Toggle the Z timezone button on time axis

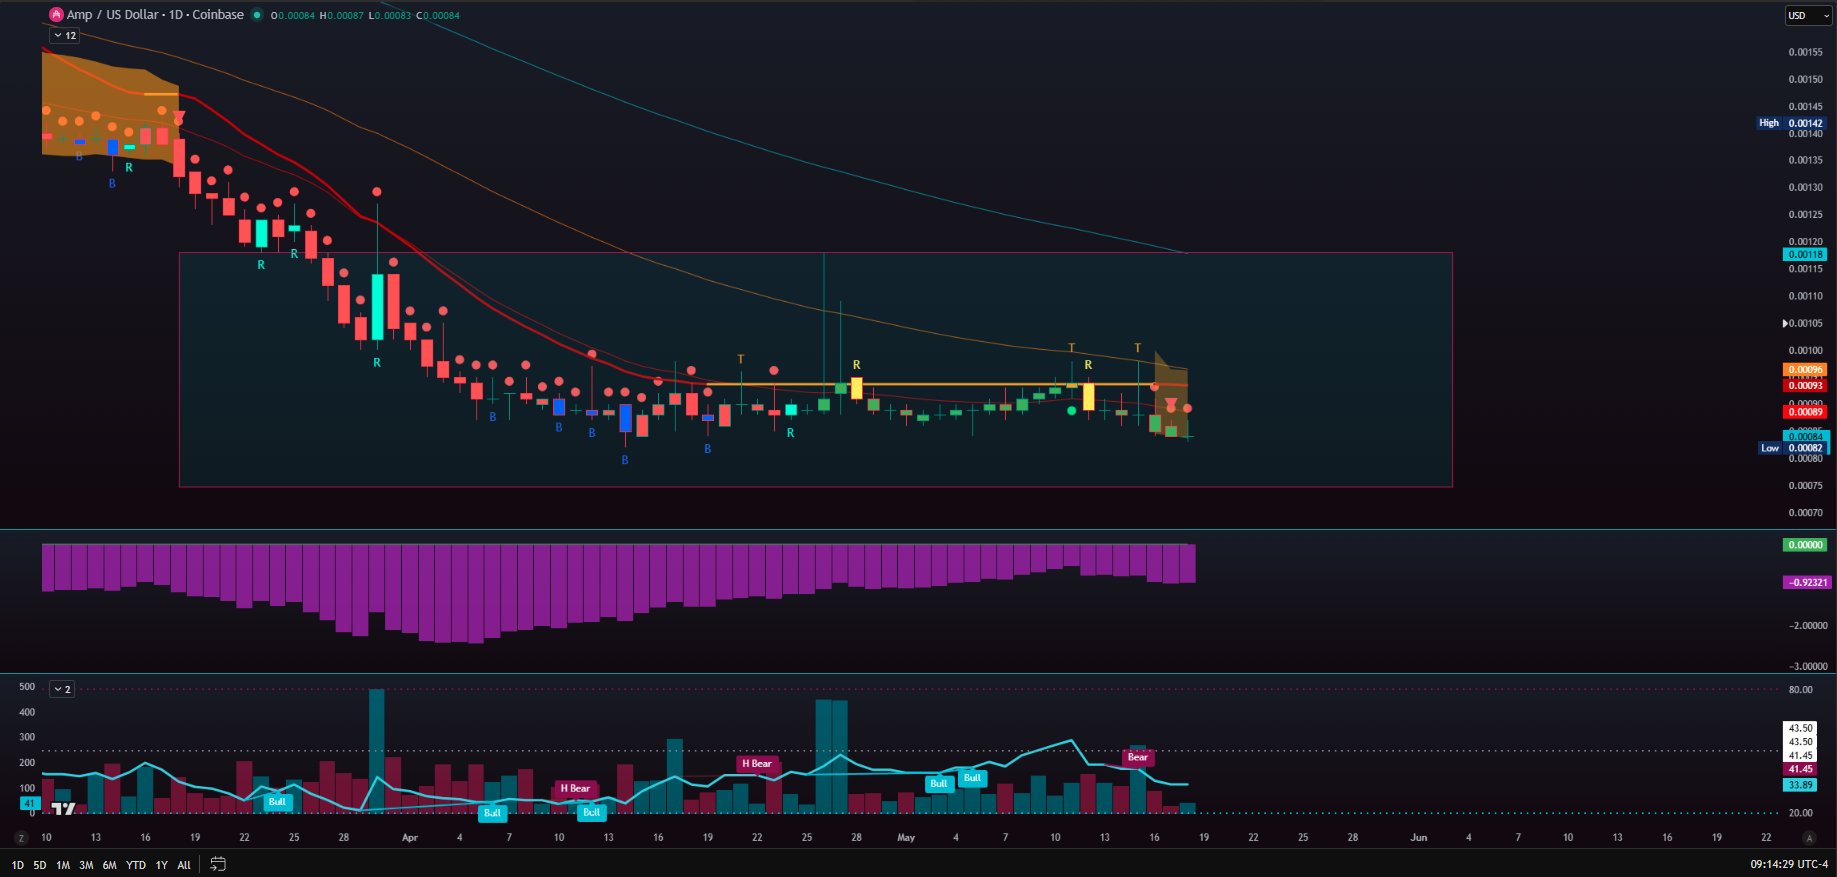coord(21,837)
